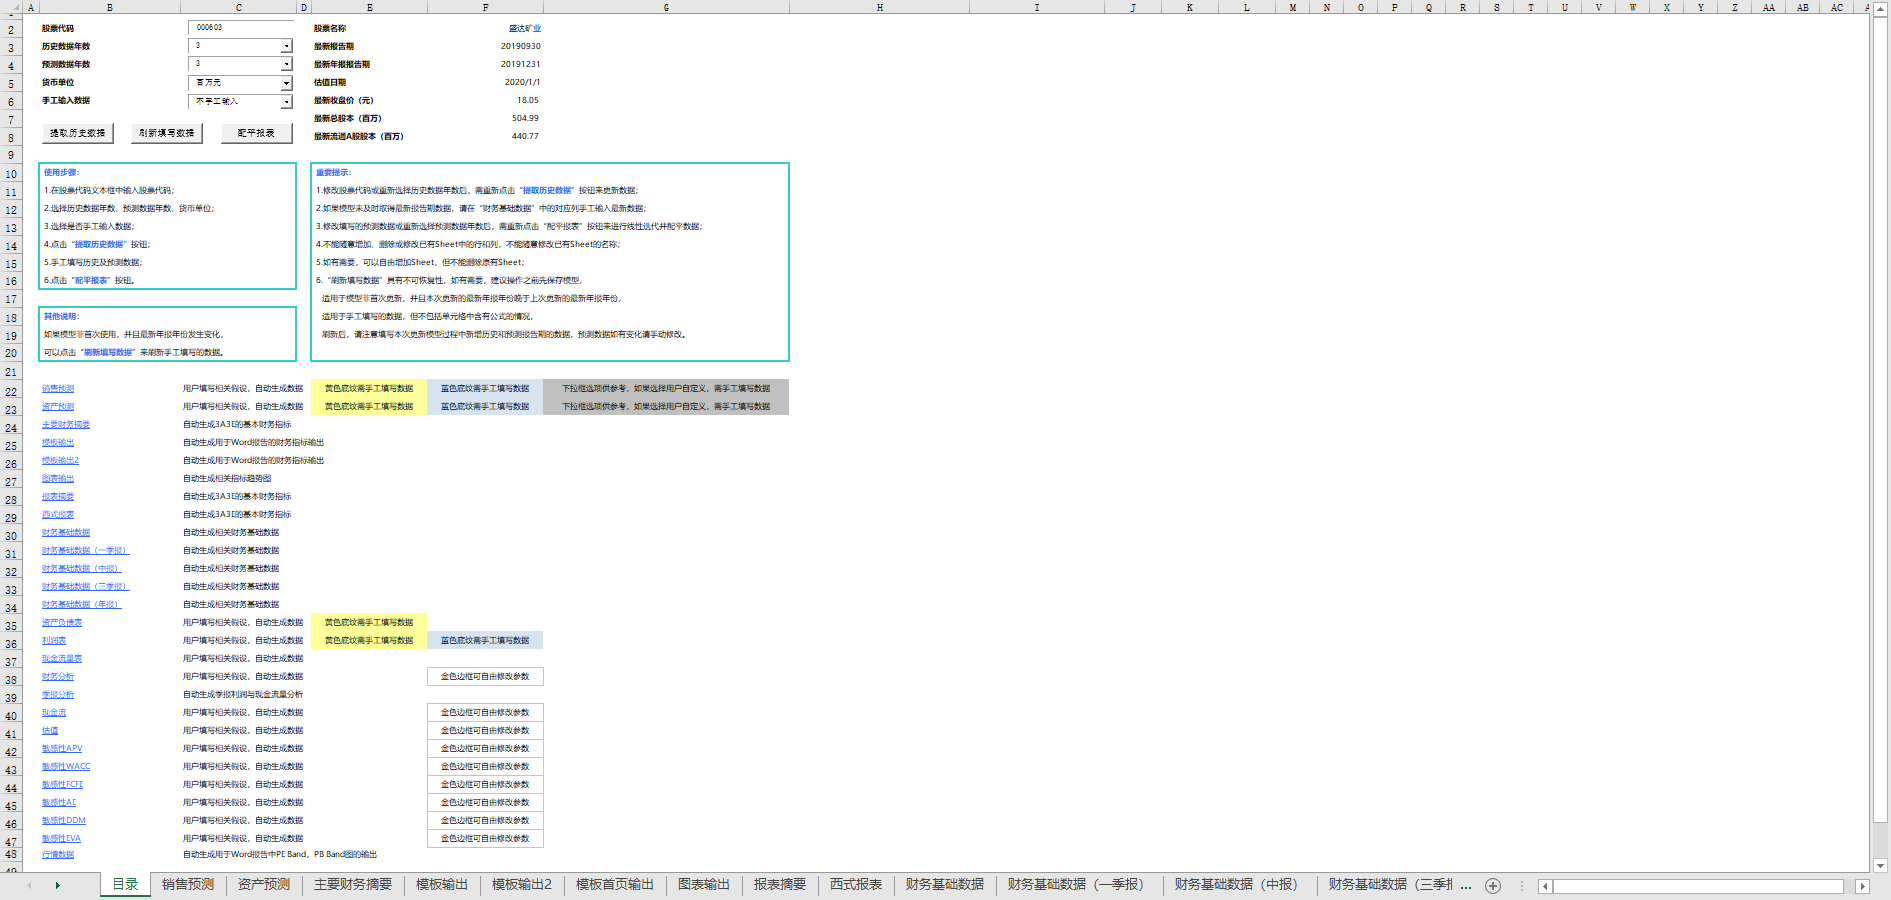The height and width of the screenshot is (900, 1891).
Task: Follow the 财务分析 hyperlink
Action: (x=58, y=677)
